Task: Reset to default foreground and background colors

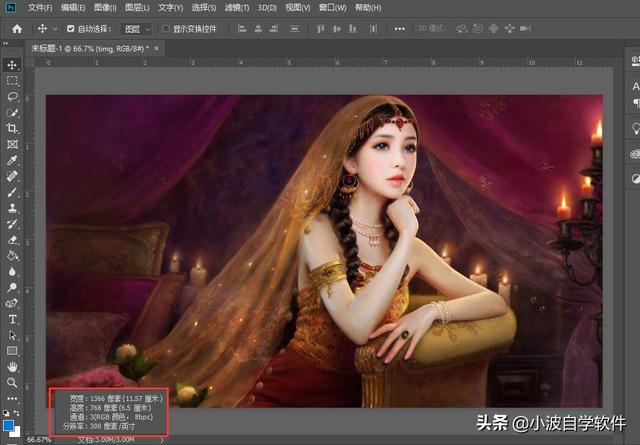Action: click(6, 413)
